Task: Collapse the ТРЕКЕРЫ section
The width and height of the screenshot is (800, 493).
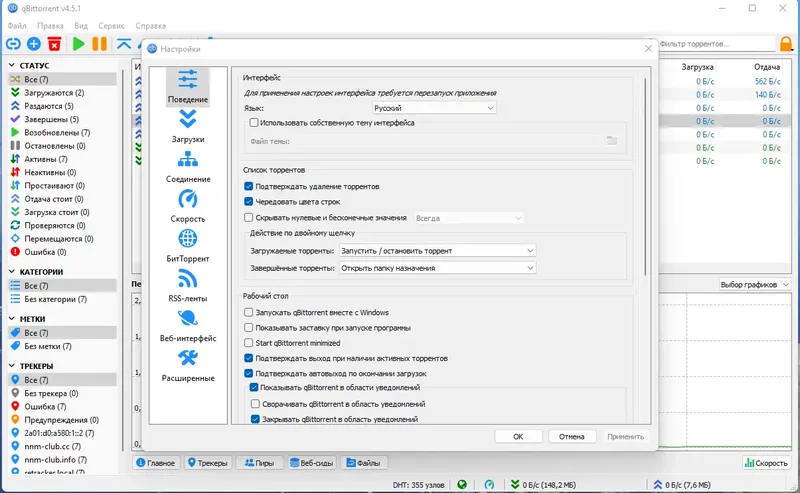Action: (x=12, y=366)
